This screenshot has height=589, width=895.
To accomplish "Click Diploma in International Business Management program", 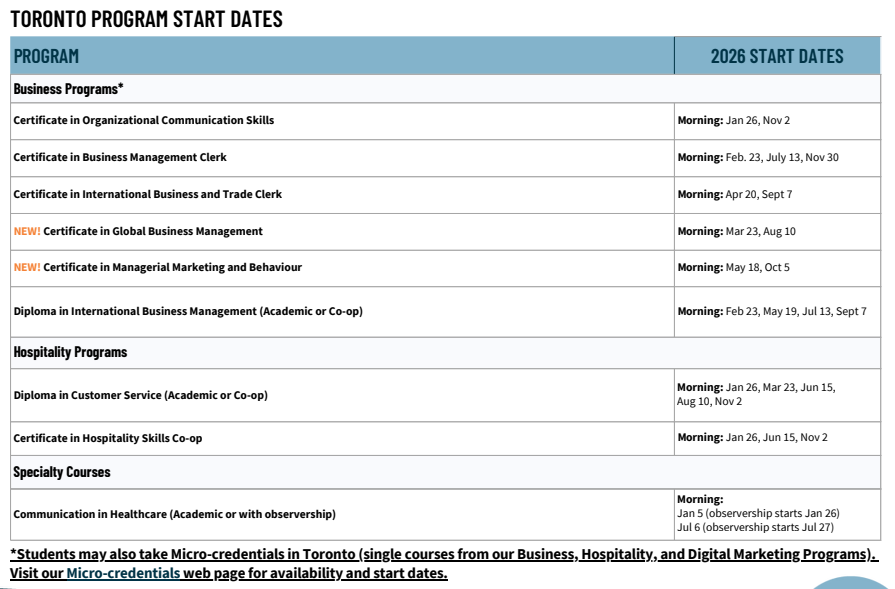I will click(x=188, y=311).
